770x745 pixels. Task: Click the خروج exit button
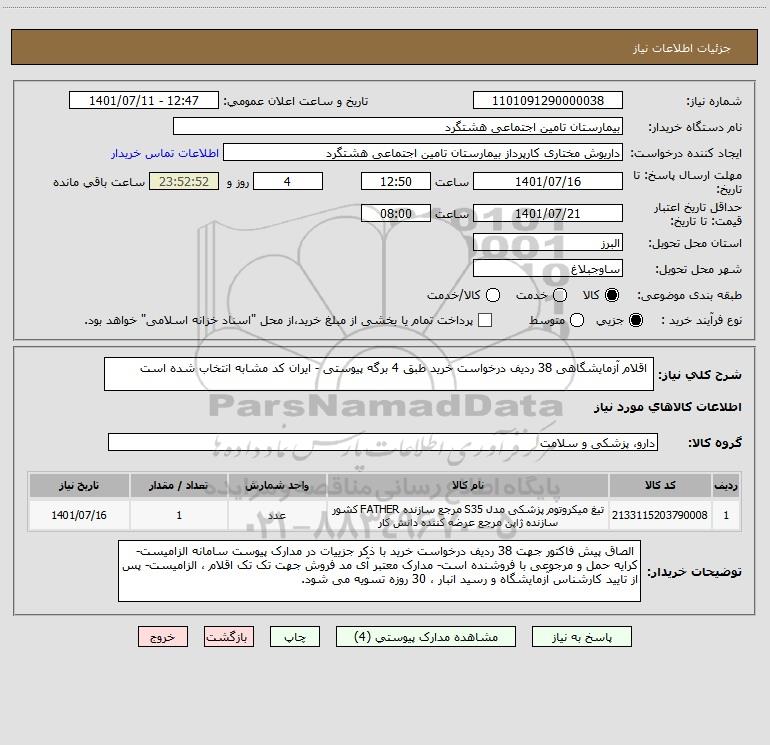click(x=163, y=636)
